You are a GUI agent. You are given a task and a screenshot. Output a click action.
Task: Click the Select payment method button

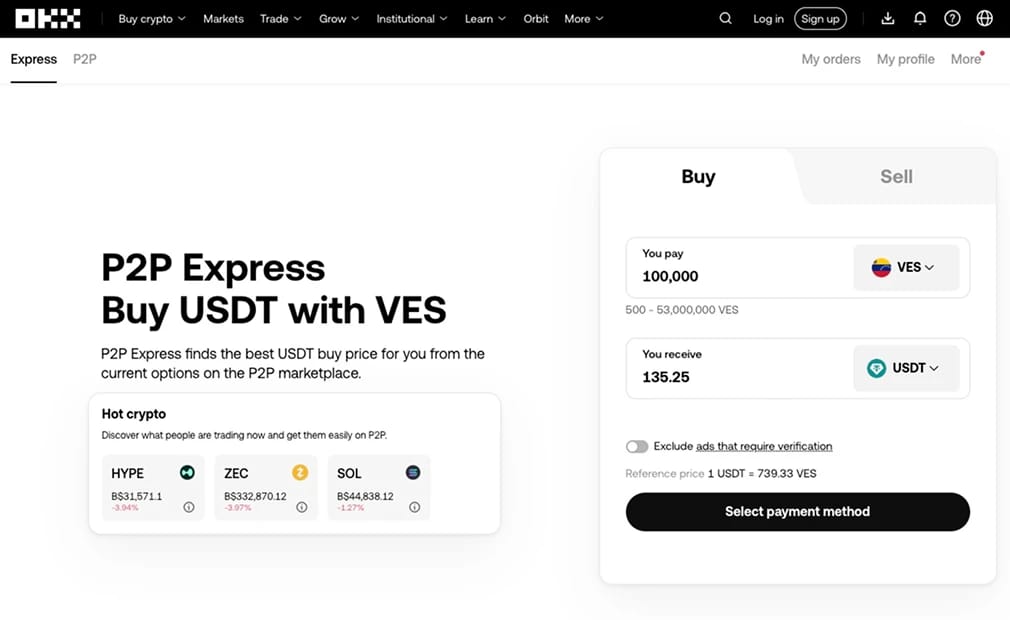click(x=797, y=512)
